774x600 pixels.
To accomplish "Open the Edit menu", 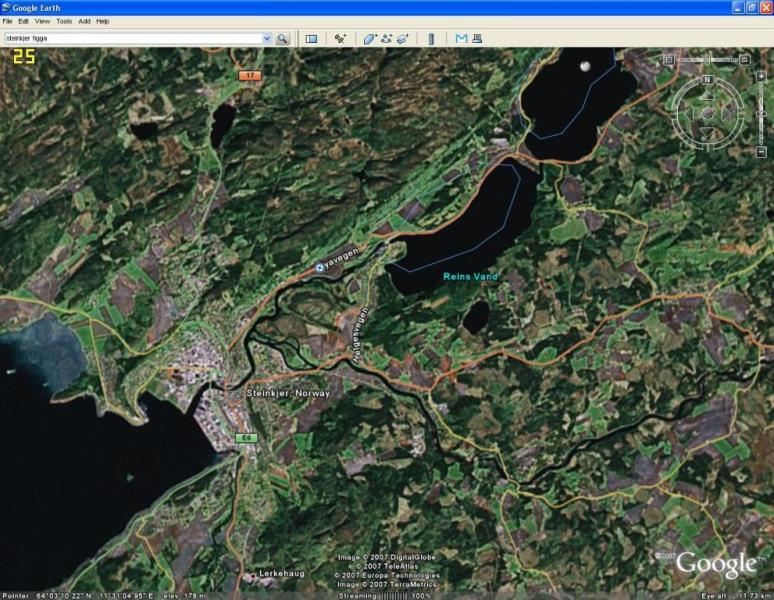I will [x=23, y=21].
